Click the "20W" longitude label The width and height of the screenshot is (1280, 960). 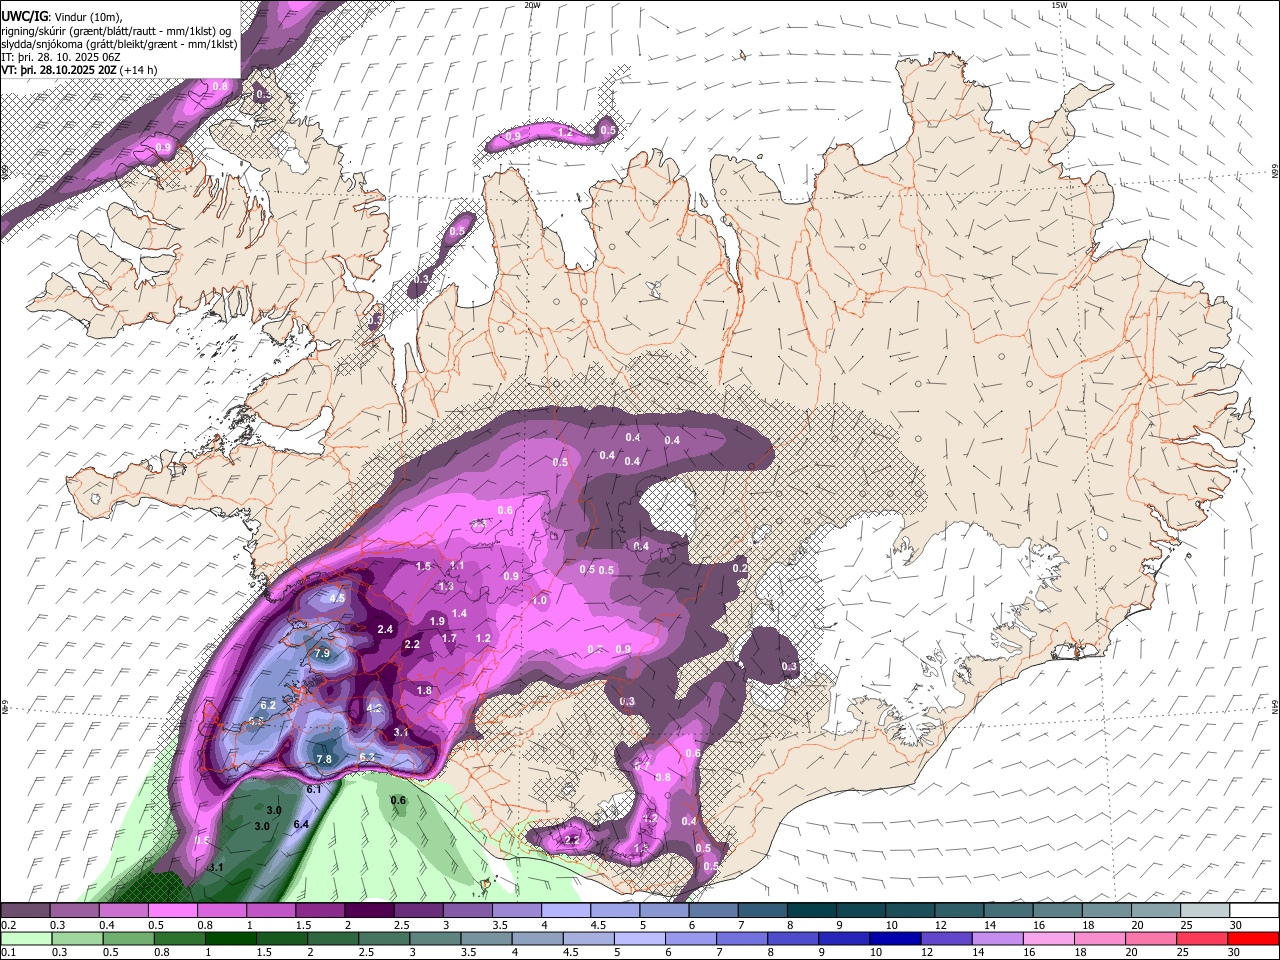pos(532,5)
